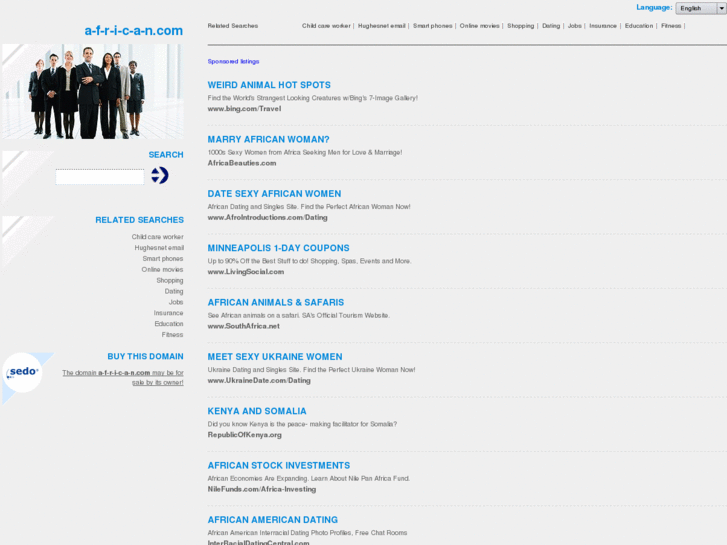Click the www.LivingSocial.com URL

click(246, 271)
